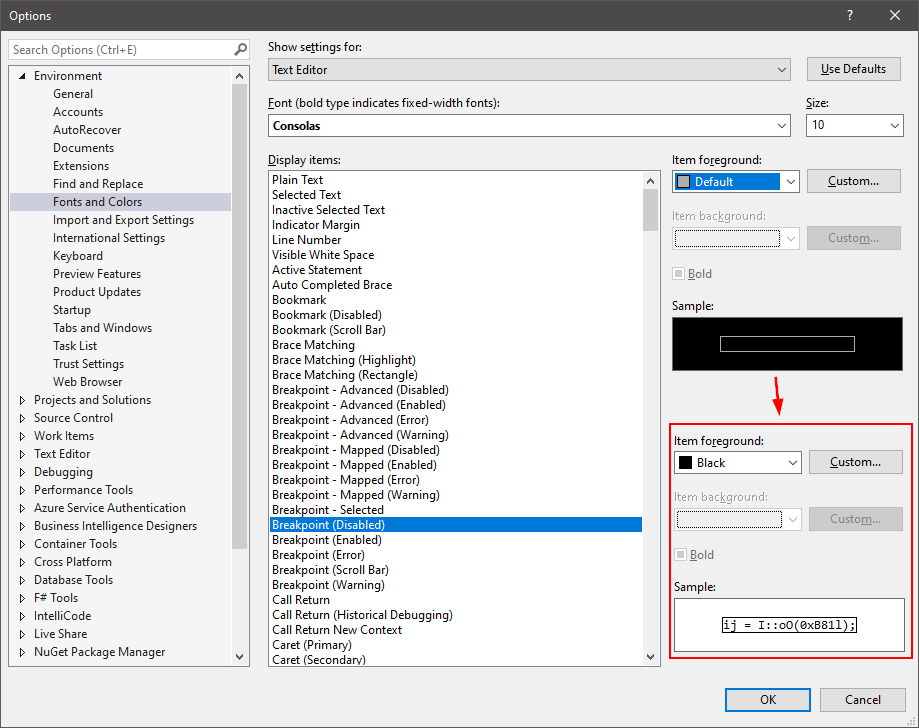
Task: Toggle the upper Bold checkbox
Action: (678, 274)
